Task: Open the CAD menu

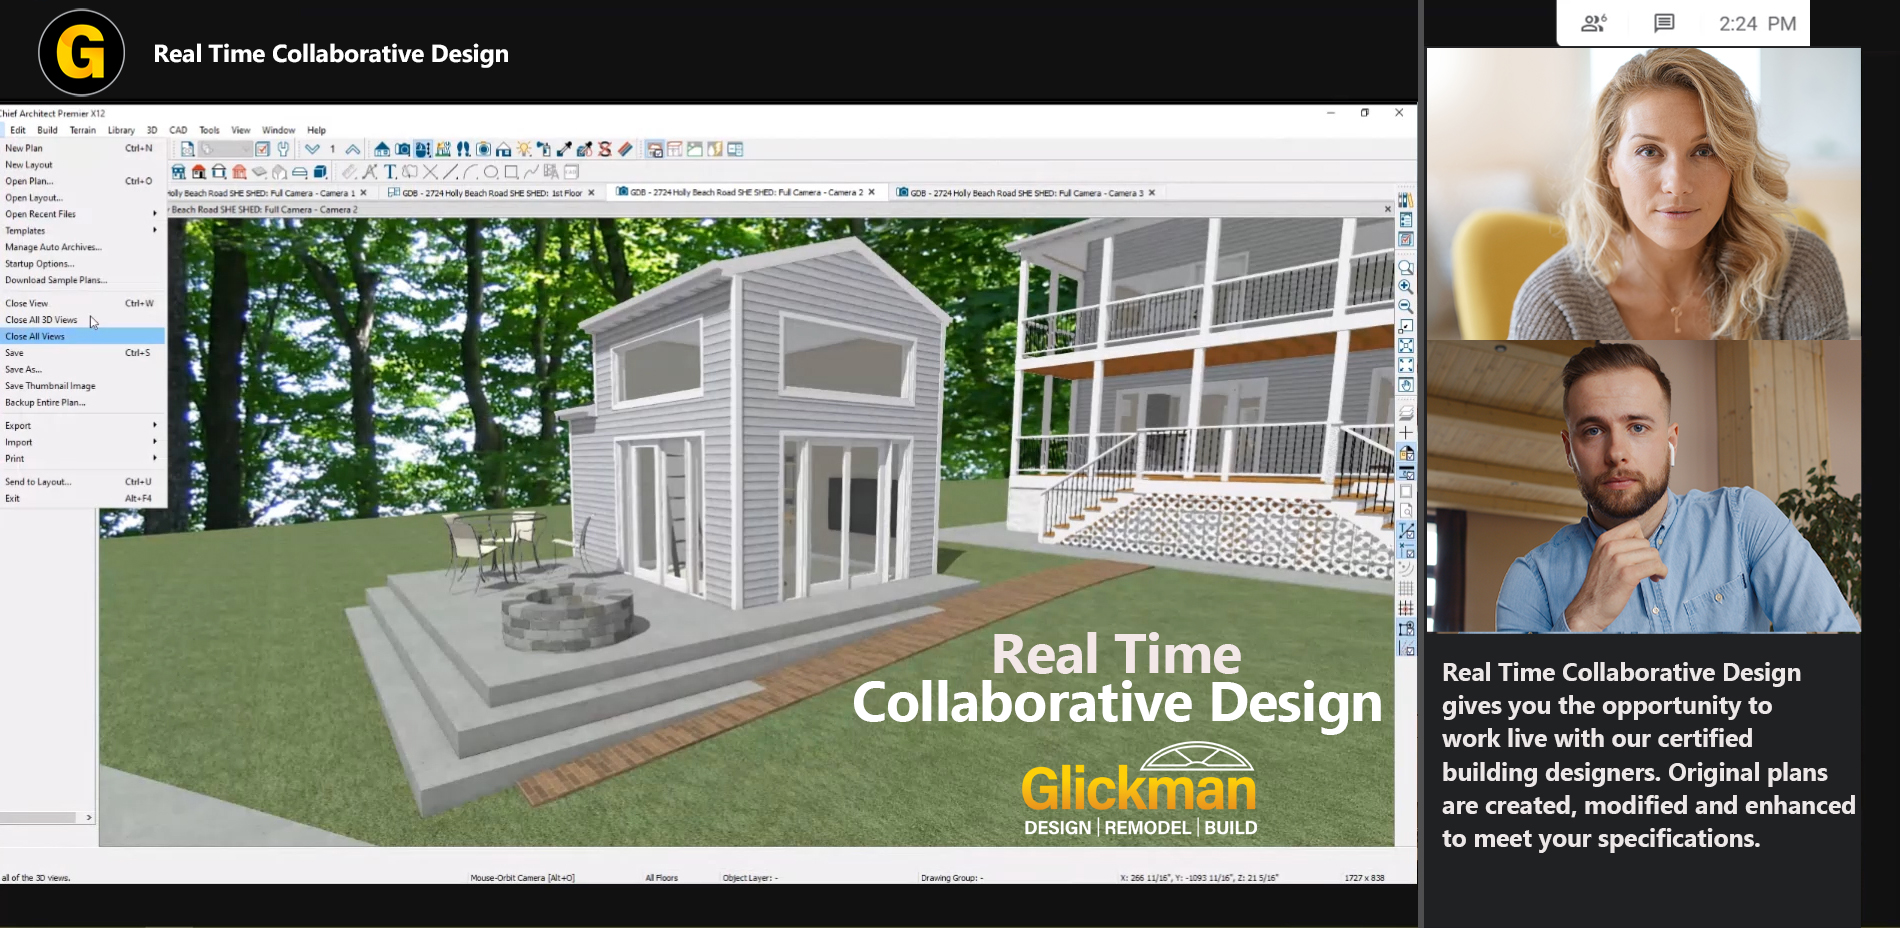Action: coord(178,130)
